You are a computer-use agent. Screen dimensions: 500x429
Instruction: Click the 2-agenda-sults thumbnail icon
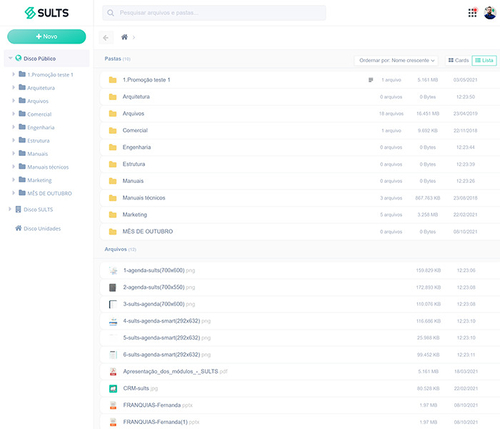tap(113, 287)
